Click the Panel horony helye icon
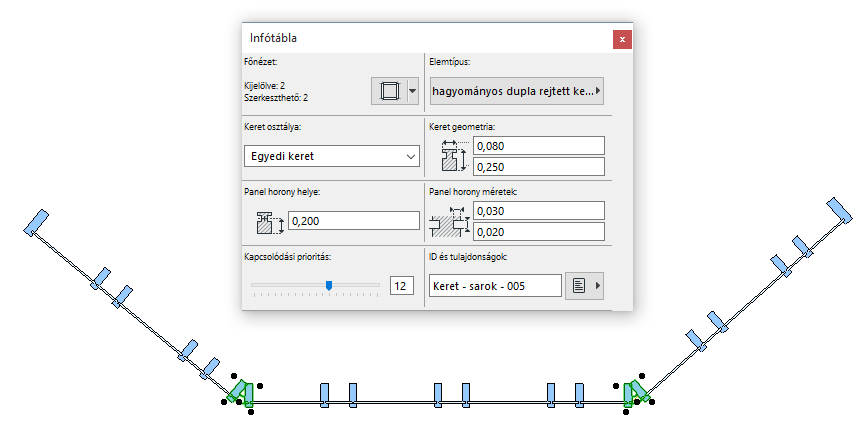867x444 pixels. click(269, 221)
